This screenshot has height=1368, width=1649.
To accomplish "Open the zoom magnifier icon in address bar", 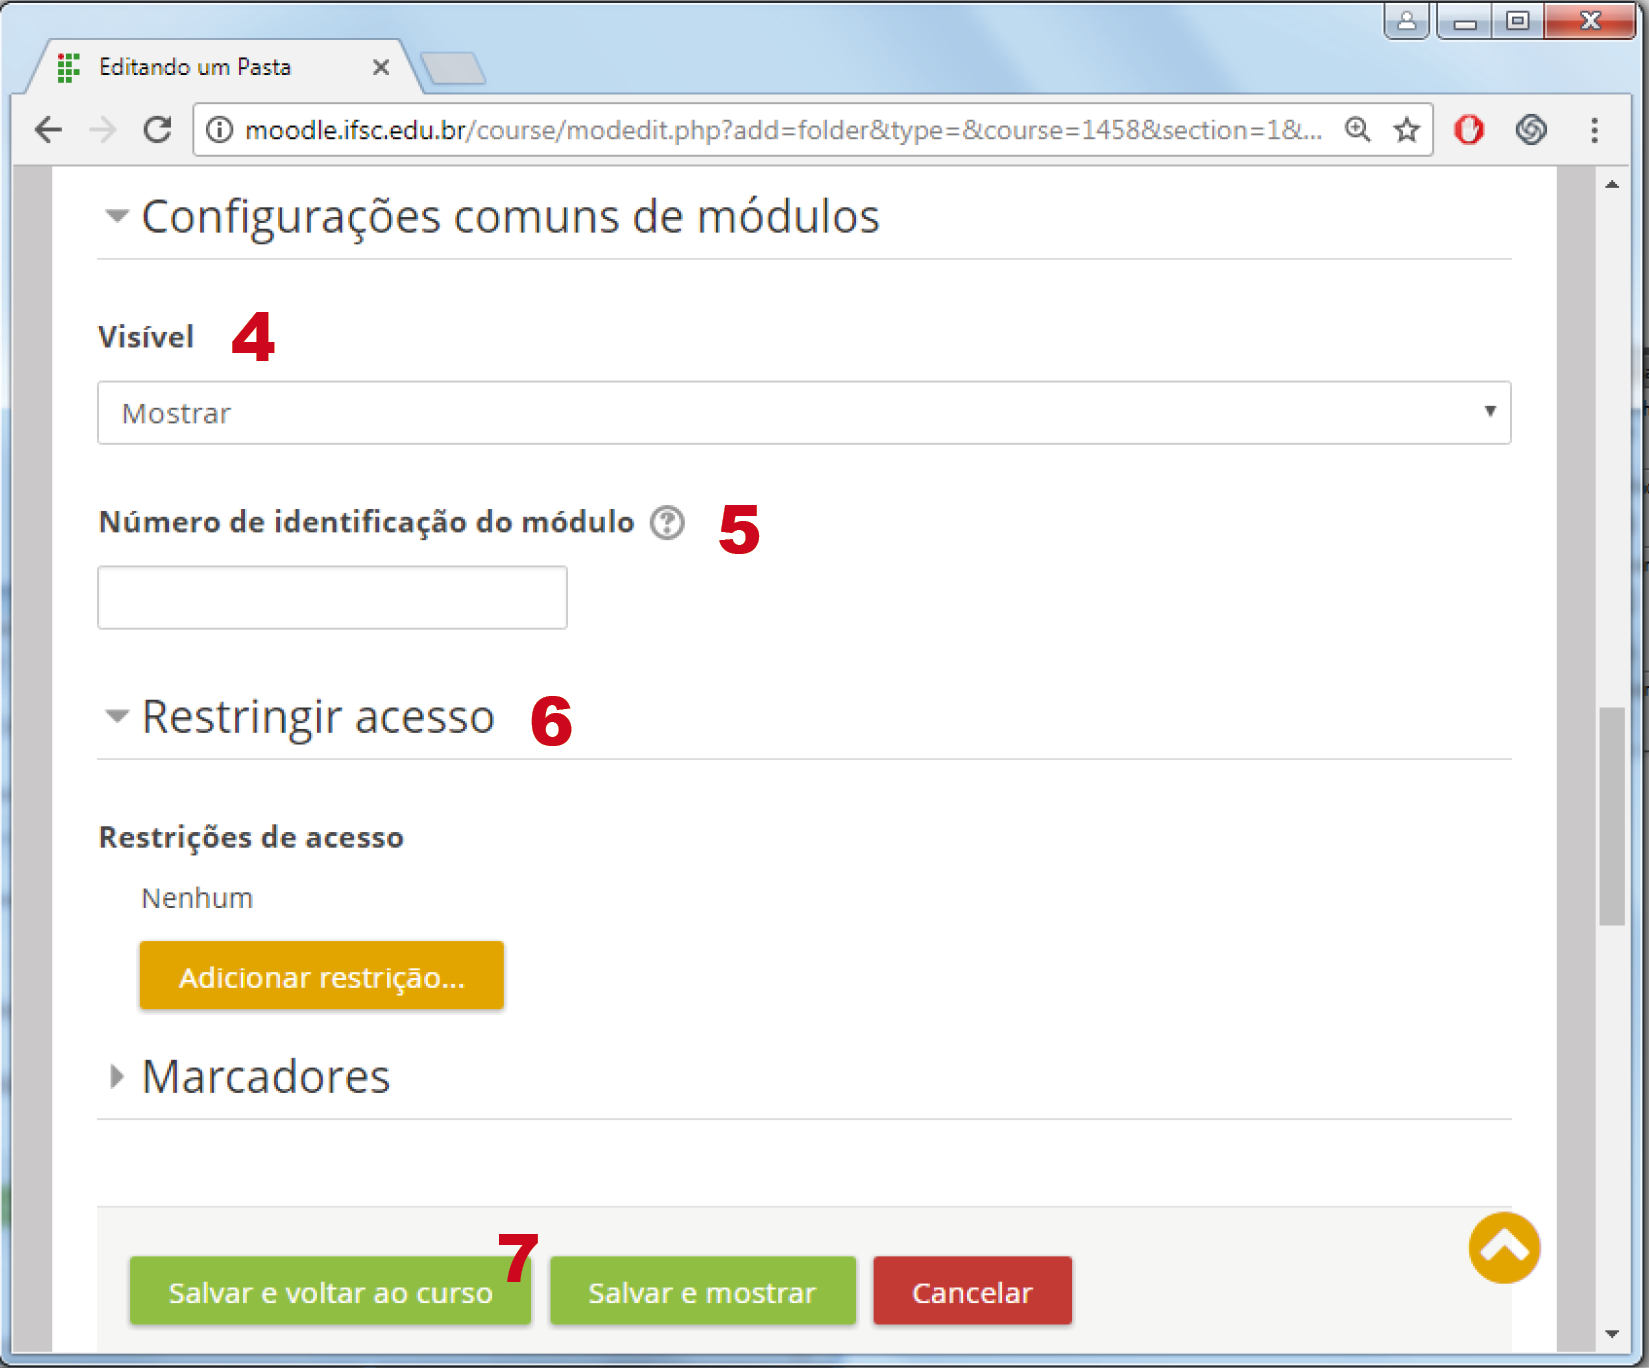I will (x=1357, y=130).
